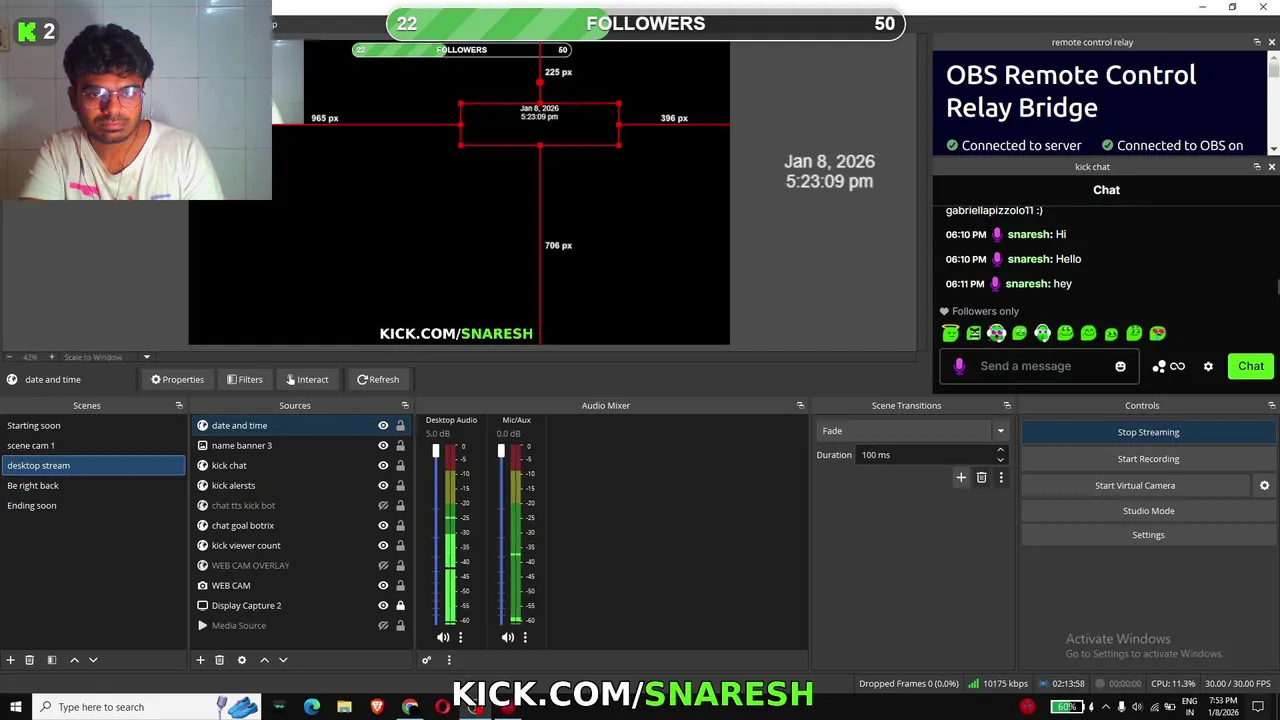
Task: Open Audio Mixer menu three-dot icon
Action: coord(449,660)
